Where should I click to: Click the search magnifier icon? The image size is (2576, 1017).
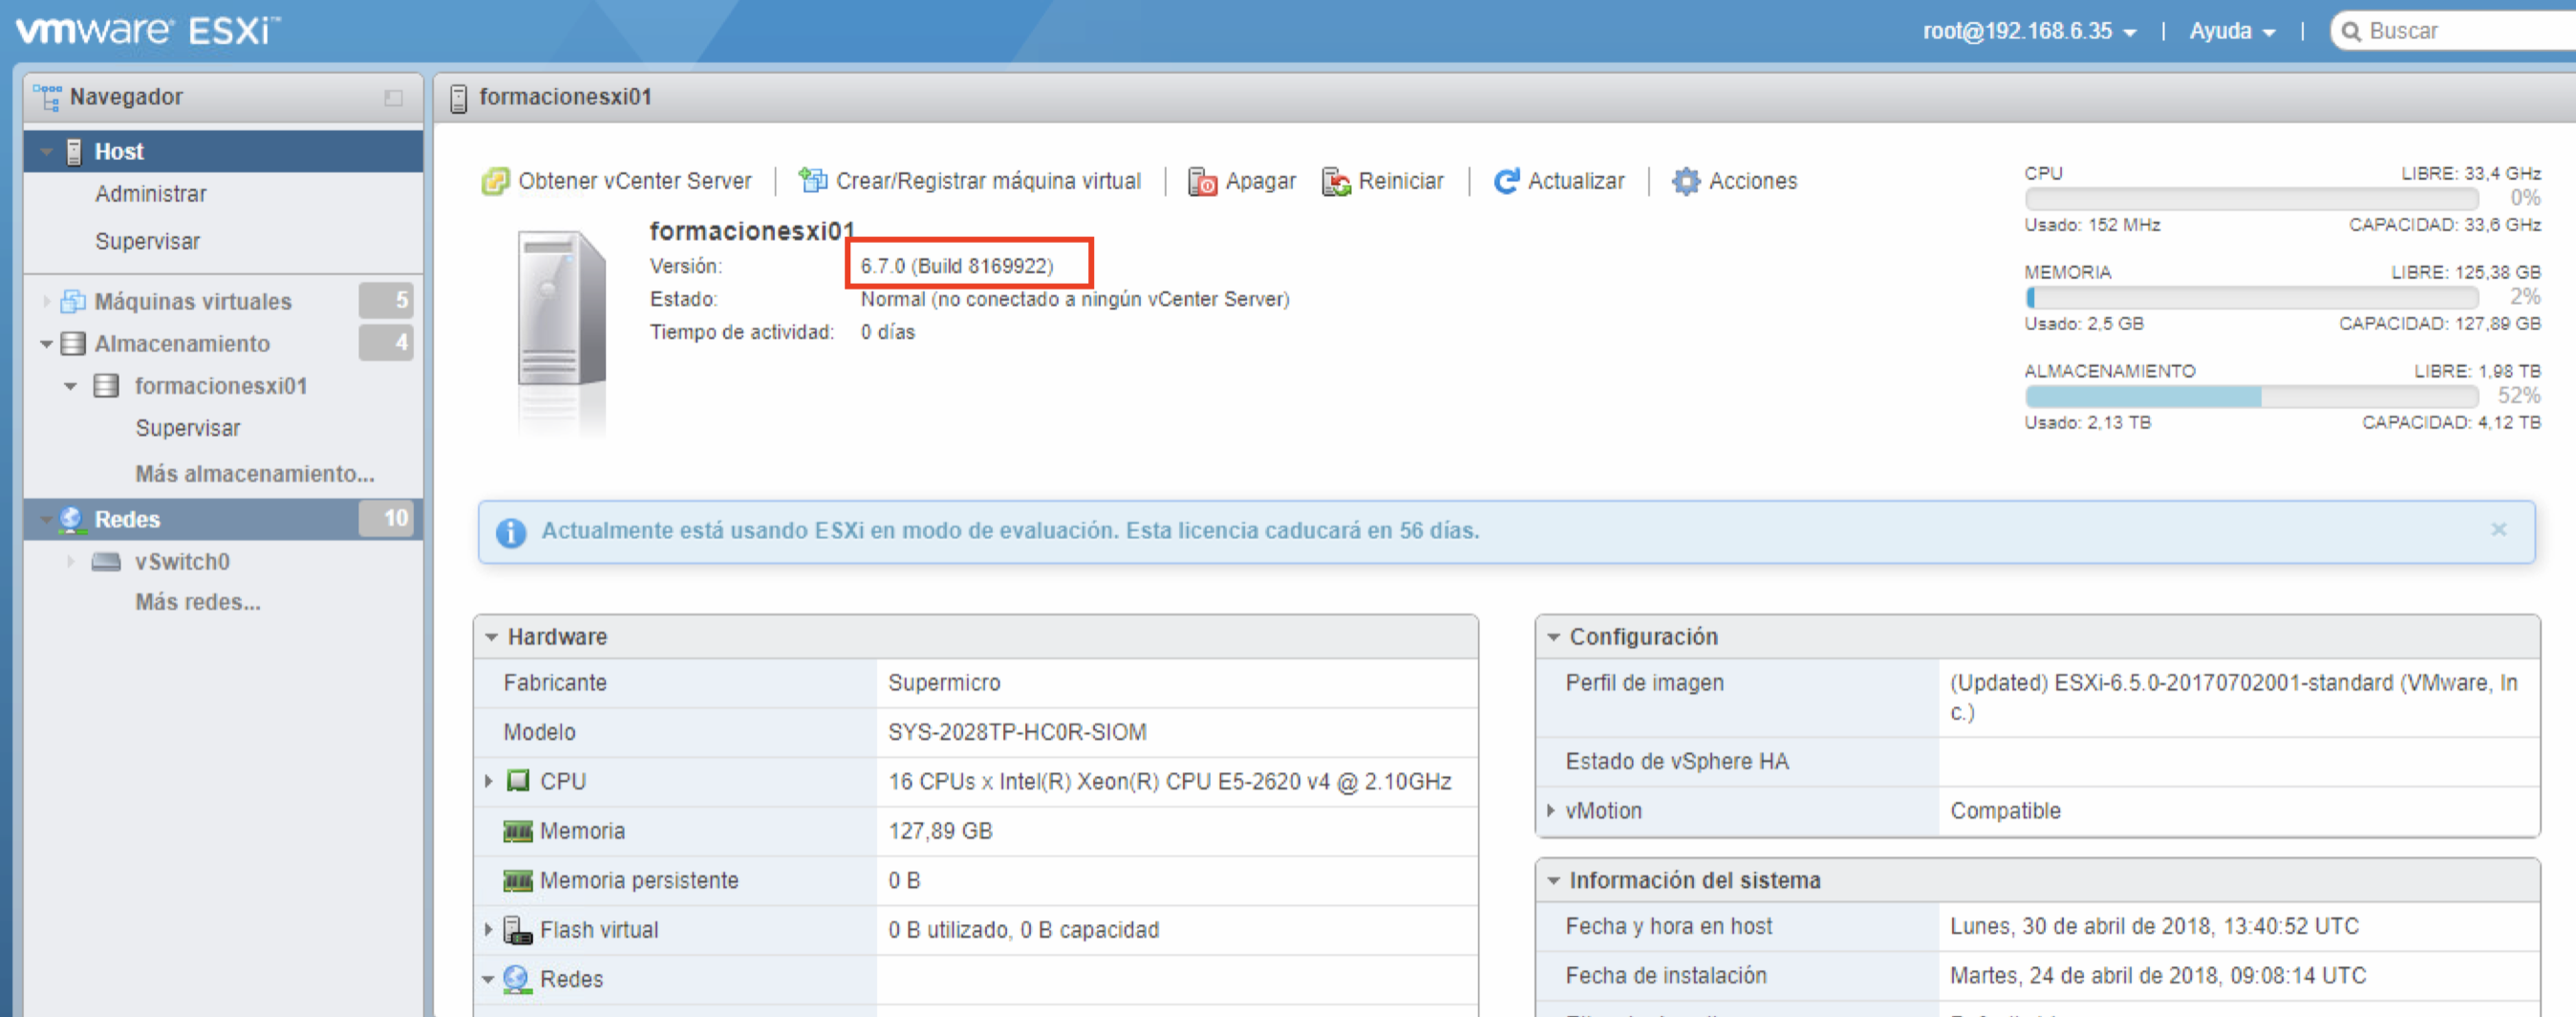pyautogui.click(x=2351, y=32)
